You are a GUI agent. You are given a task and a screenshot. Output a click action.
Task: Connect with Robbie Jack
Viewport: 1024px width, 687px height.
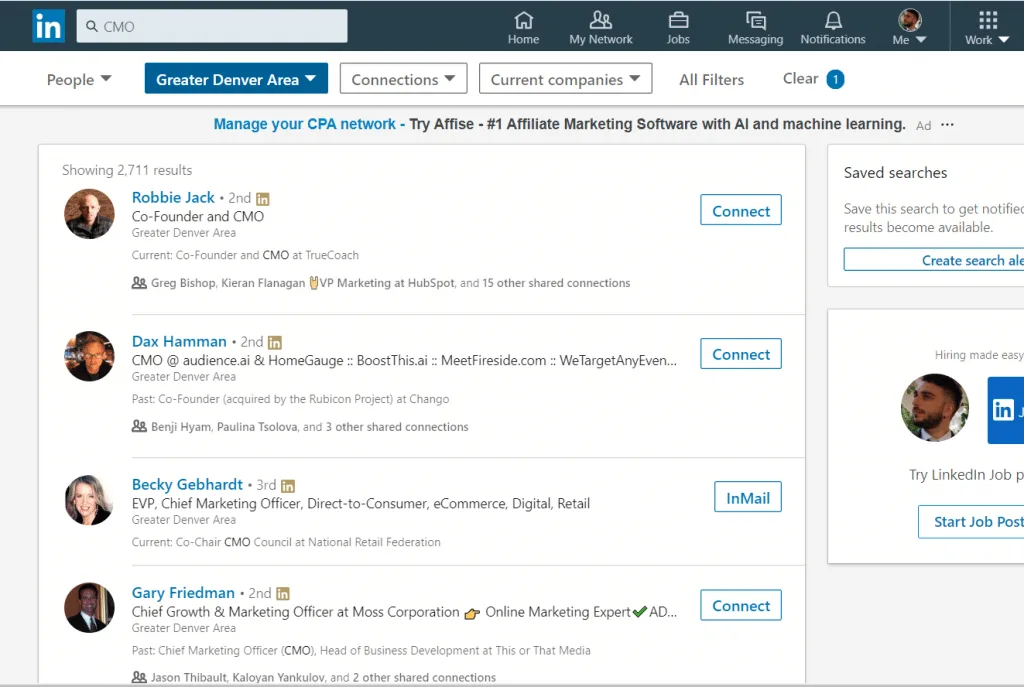click(x=741, y=210)
